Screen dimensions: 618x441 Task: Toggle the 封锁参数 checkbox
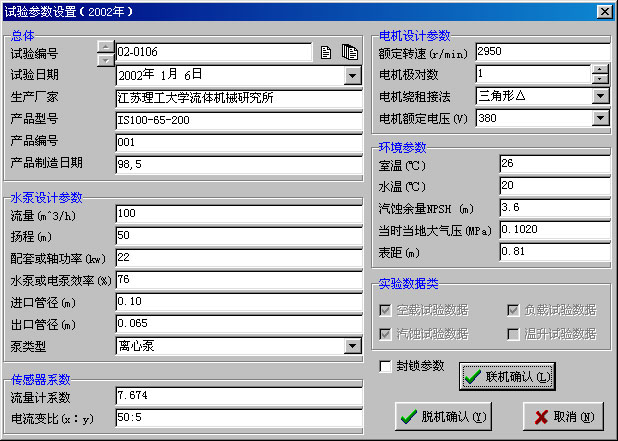click(x=385, y=366)
